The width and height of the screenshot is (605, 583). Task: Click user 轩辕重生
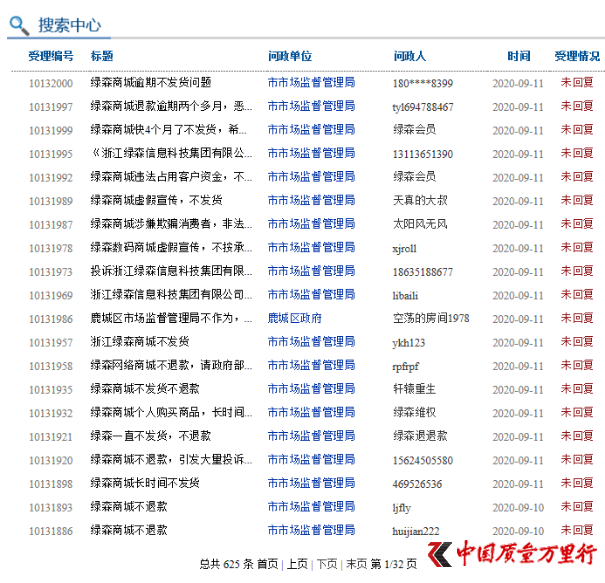414,389
